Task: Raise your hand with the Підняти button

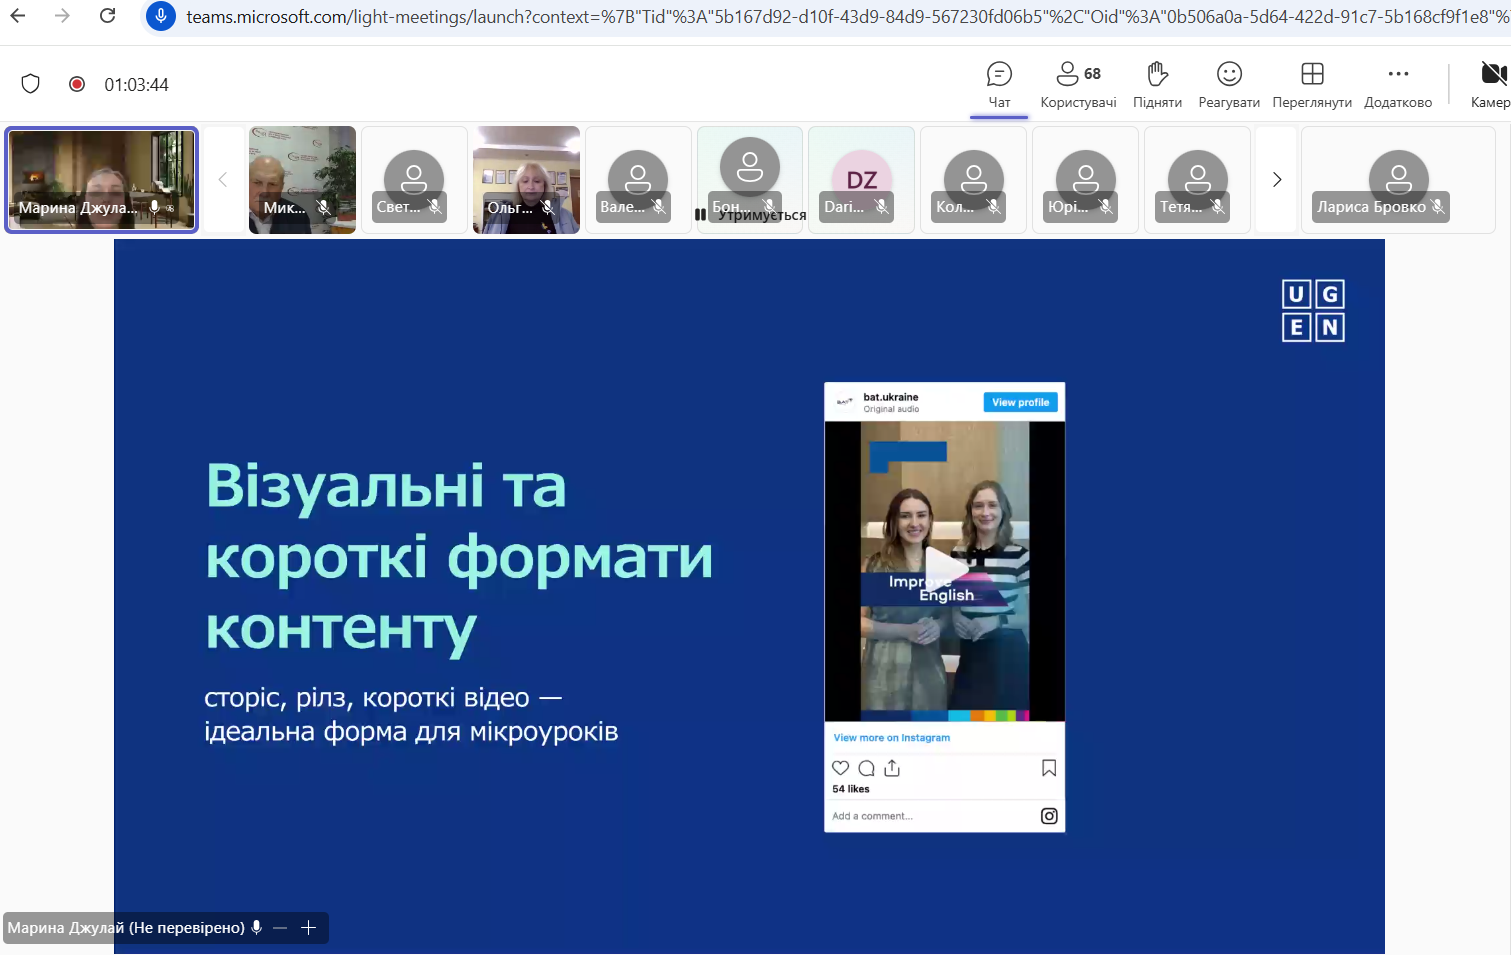Action: [1157, 85]
